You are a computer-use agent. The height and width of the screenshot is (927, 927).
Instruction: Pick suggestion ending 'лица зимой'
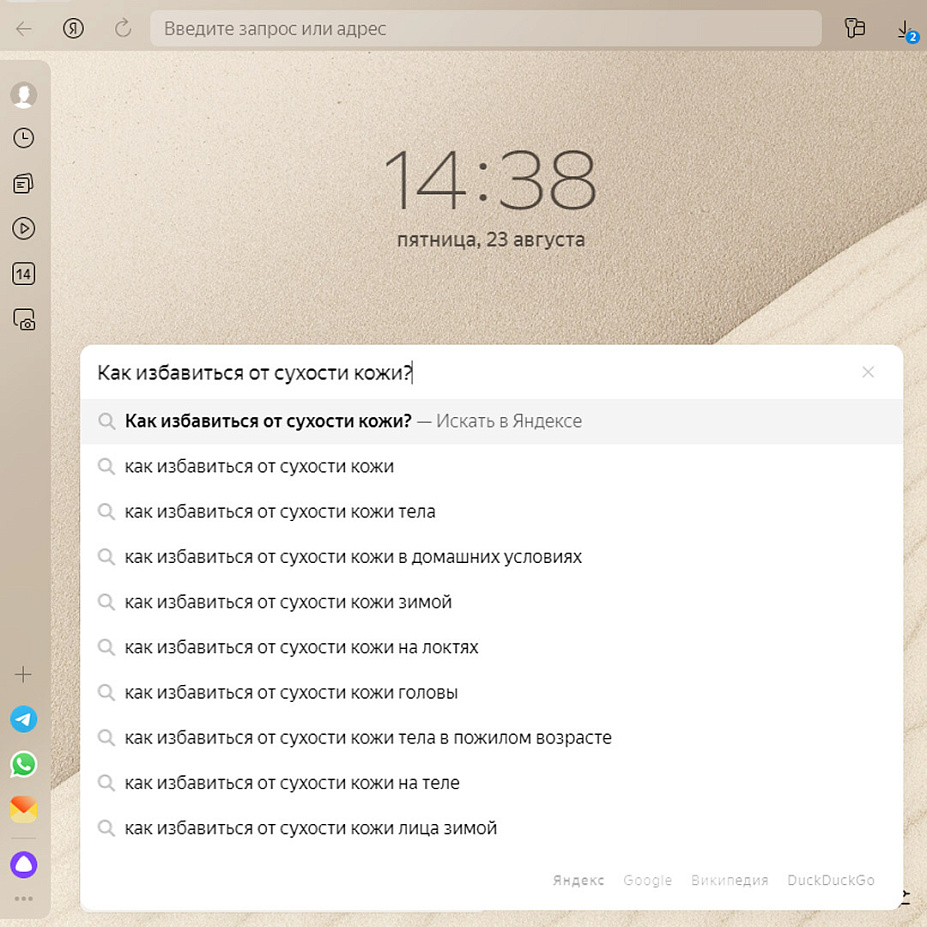point(491,828)
